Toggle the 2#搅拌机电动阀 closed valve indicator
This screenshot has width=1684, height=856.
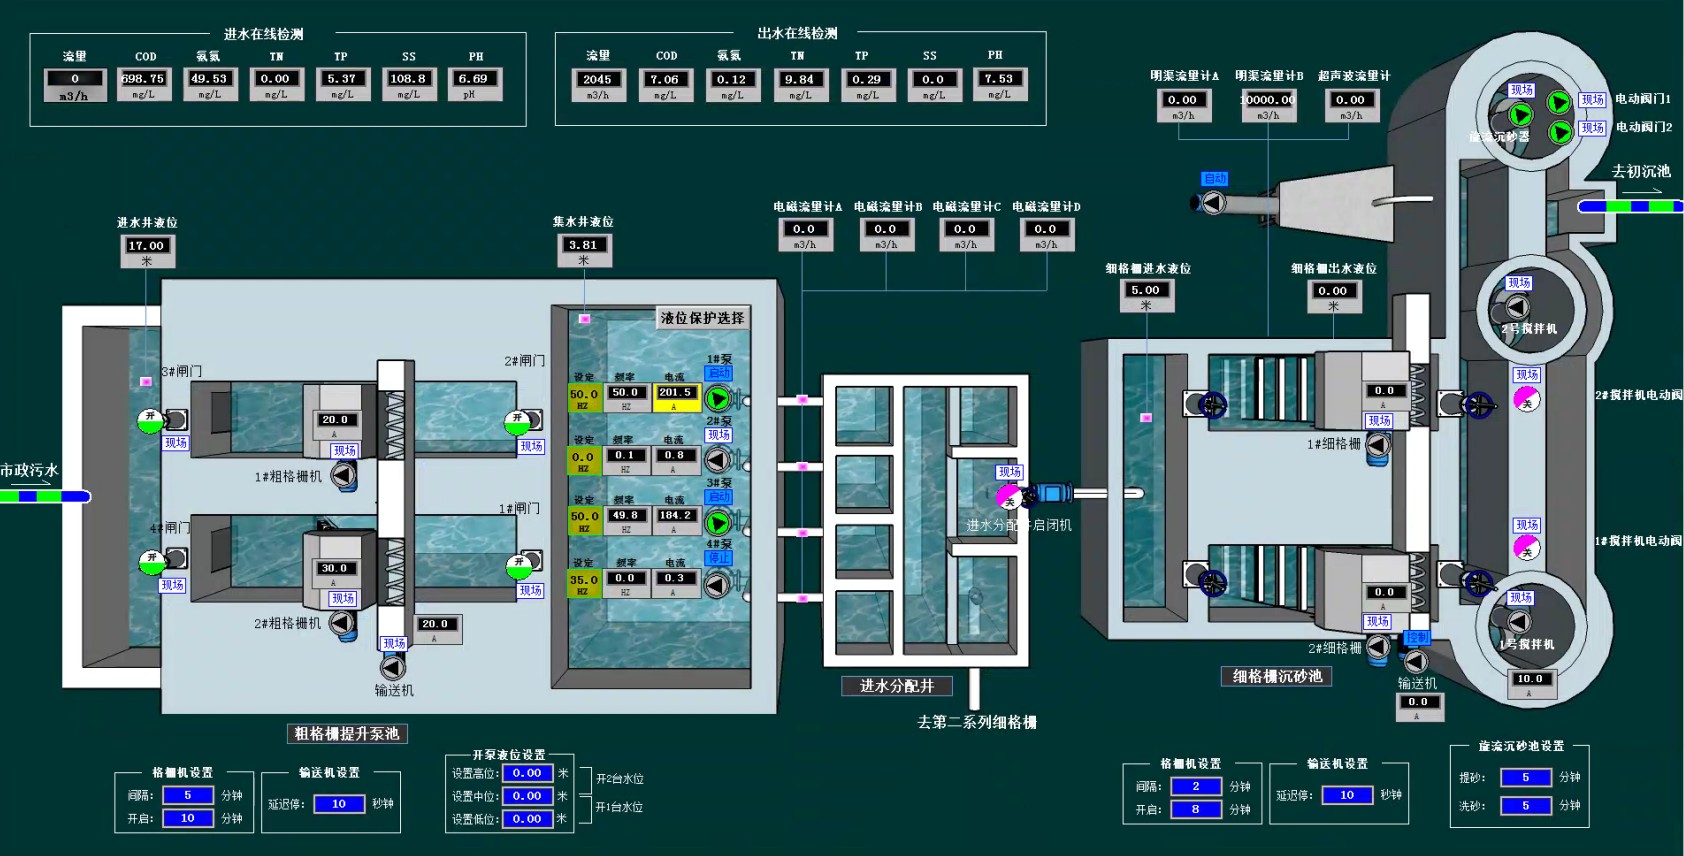[x=1526, y=399]
